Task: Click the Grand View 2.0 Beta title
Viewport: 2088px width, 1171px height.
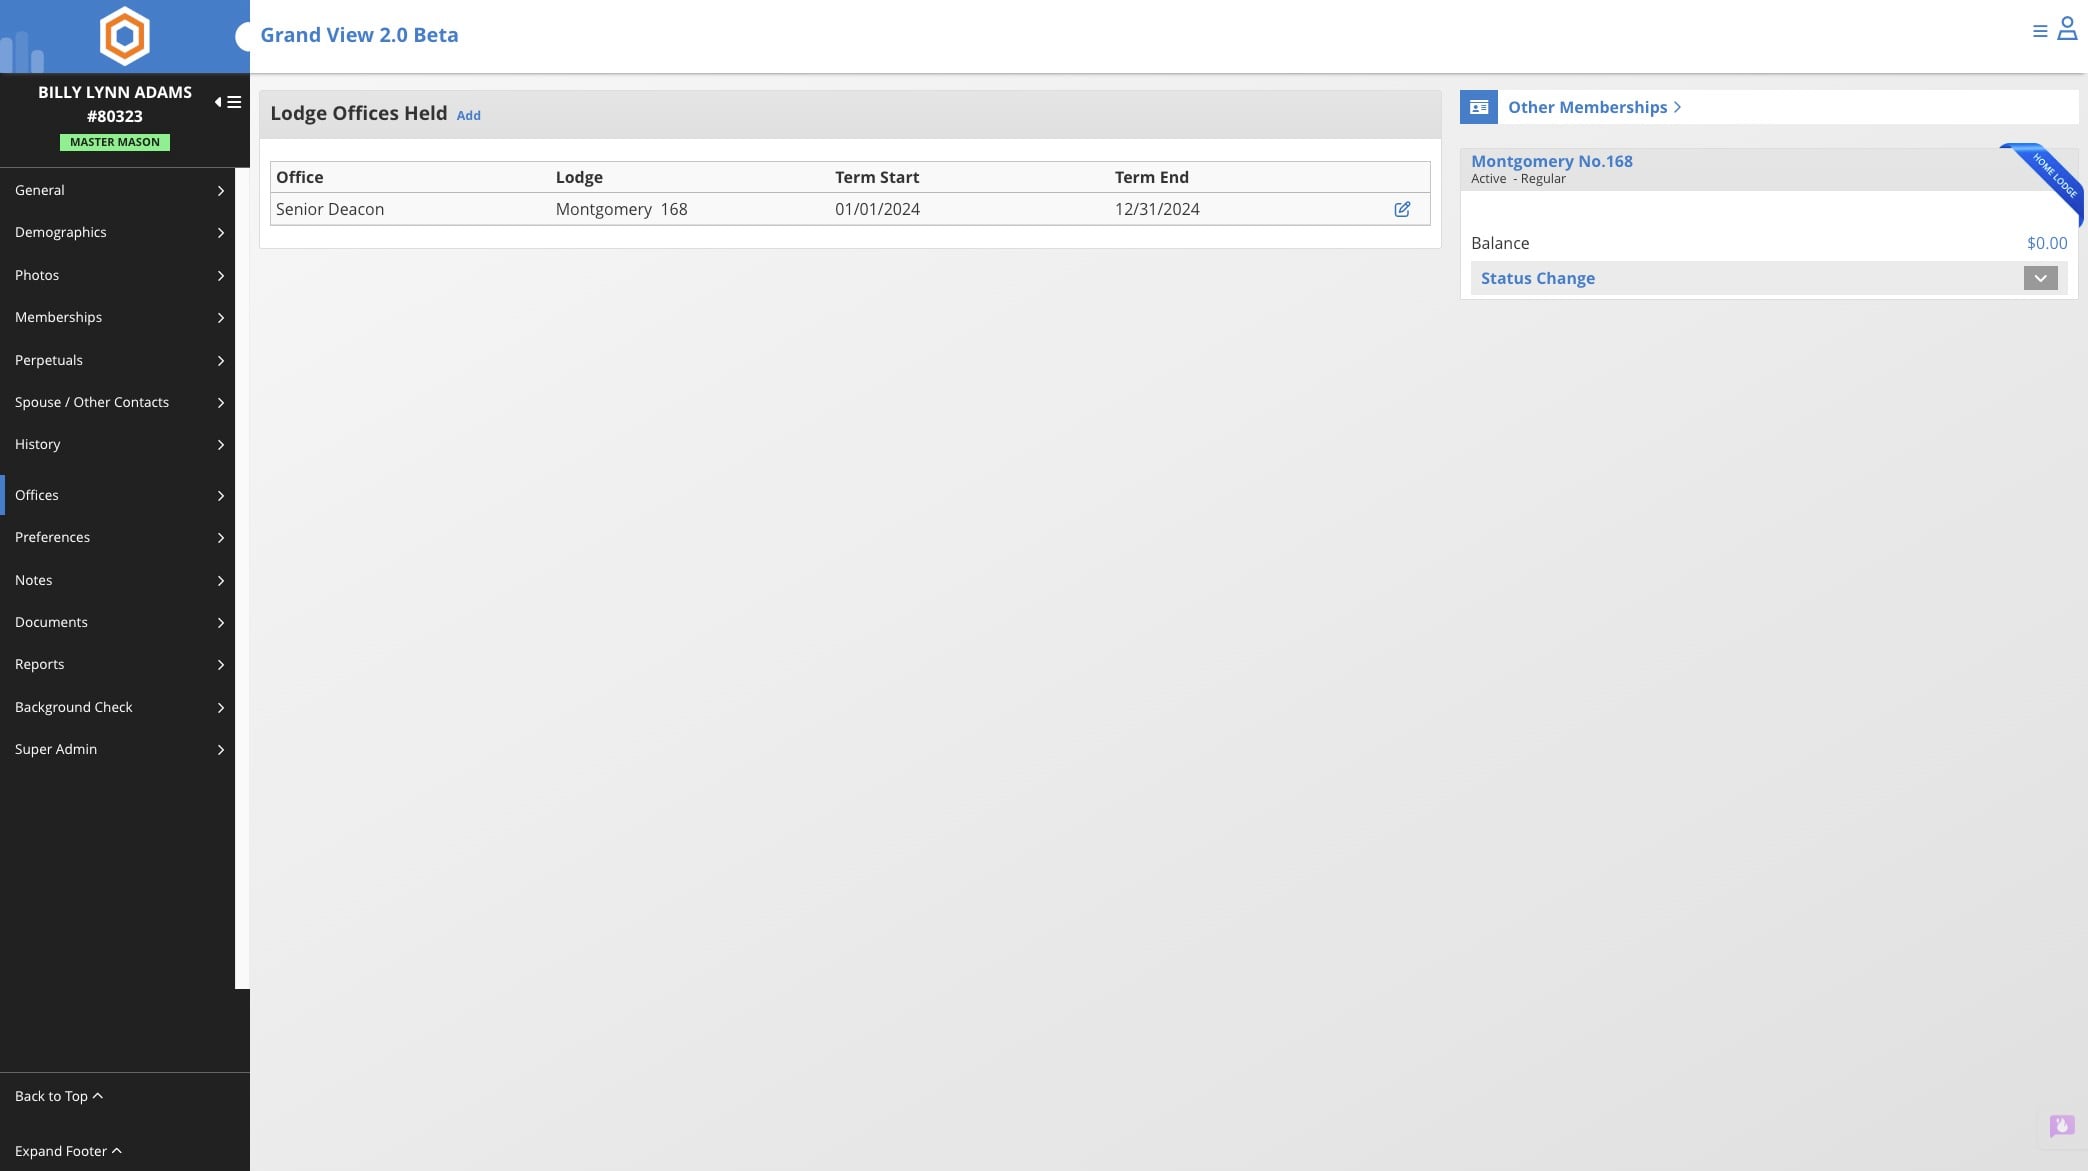Action: click(x=359, y=35)
